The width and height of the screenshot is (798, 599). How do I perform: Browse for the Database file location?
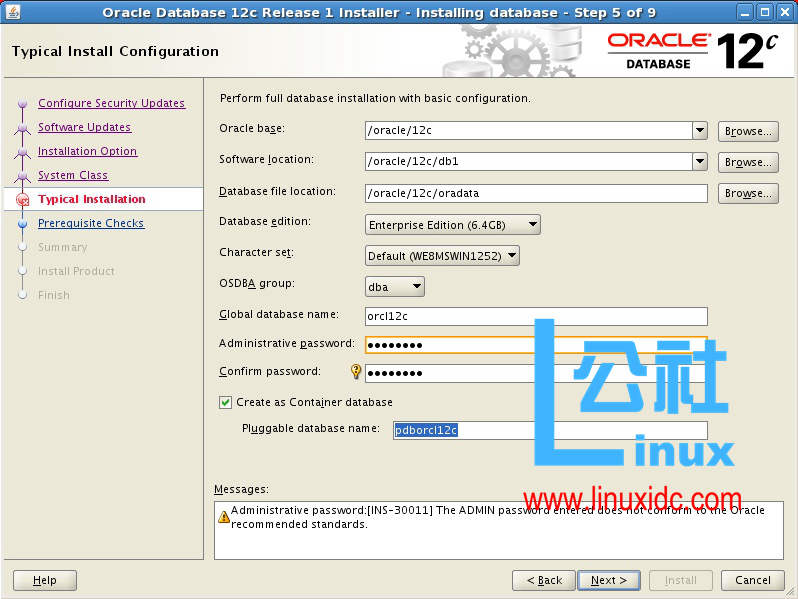[x=748, y=193]
